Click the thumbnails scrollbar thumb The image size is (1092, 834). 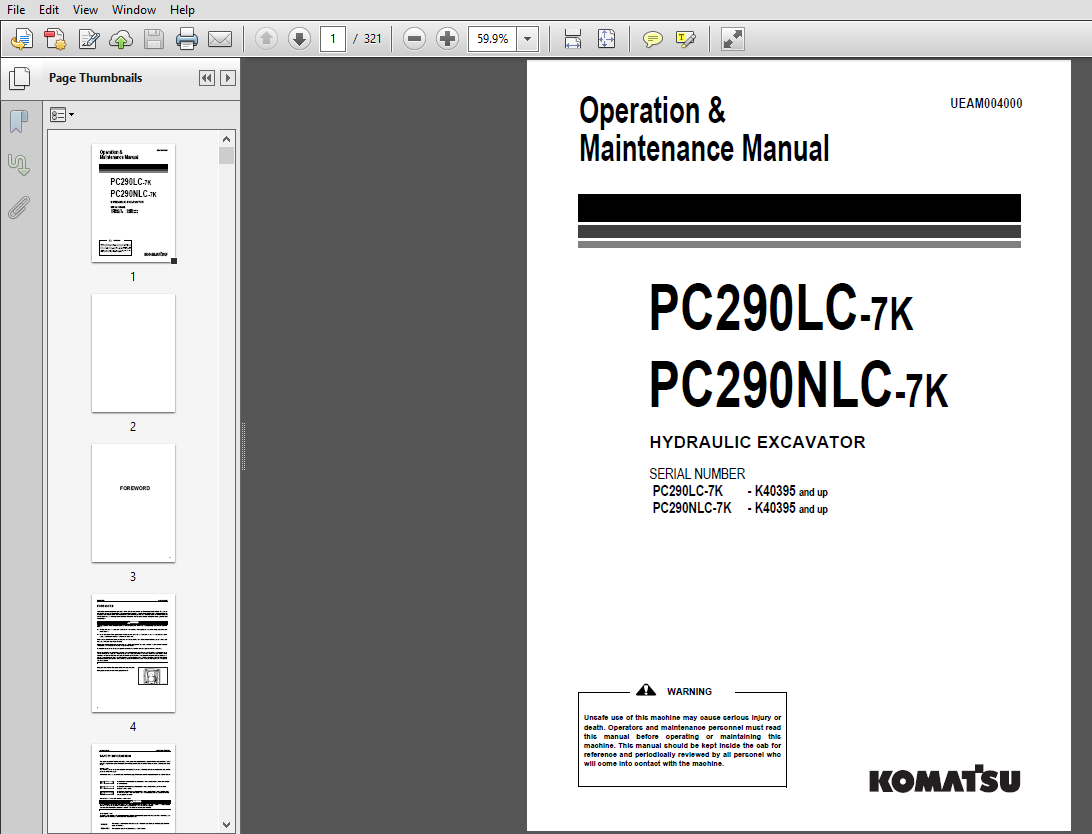(x=226, y=155)
